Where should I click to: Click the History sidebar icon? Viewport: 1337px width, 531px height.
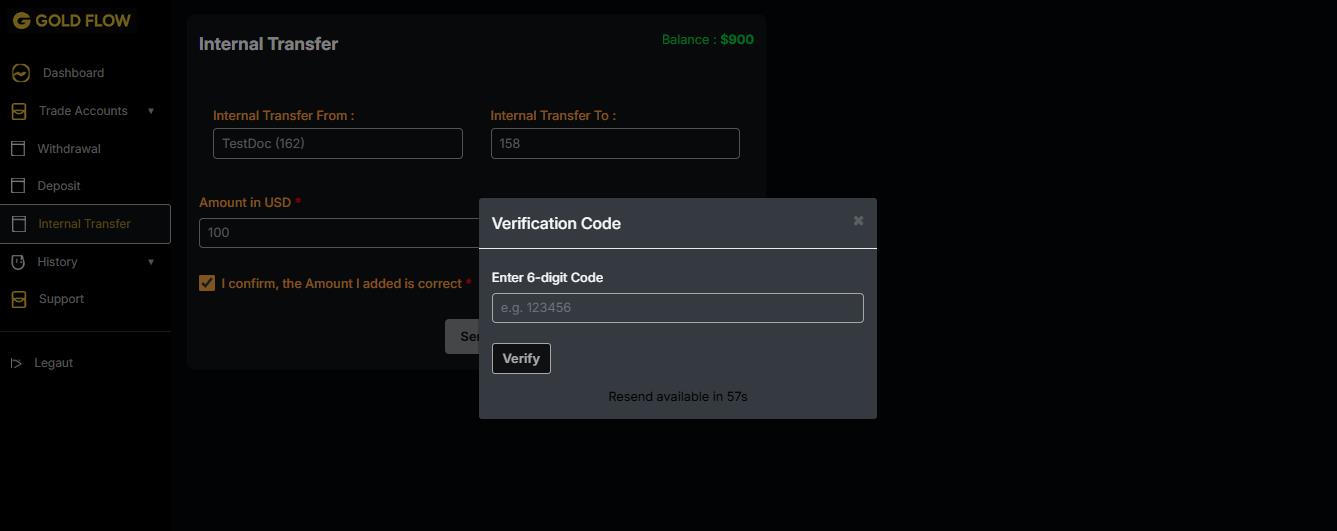tap(18, 262)
